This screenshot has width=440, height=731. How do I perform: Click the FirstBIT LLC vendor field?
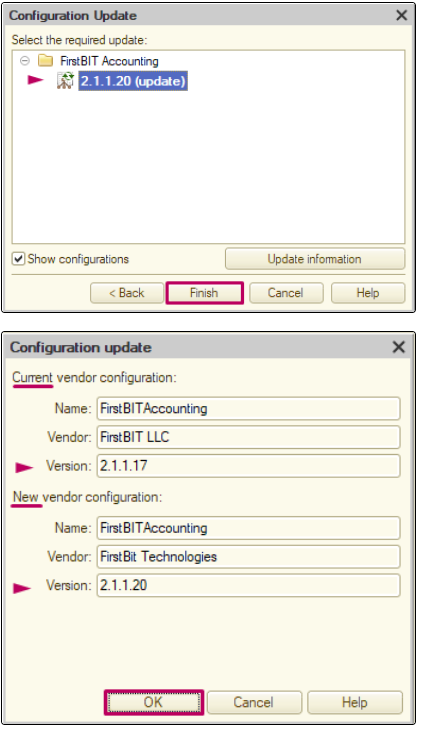click(248, 437)
